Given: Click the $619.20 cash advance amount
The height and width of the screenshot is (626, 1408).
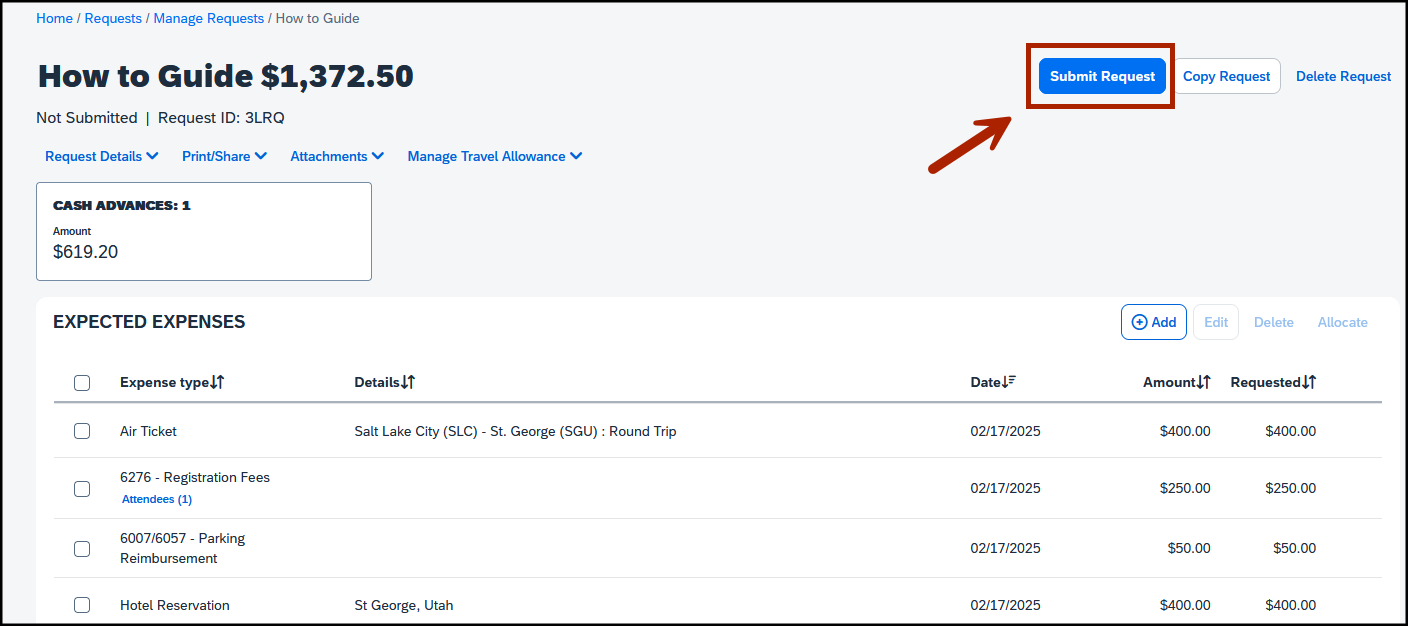Looking at the screenshot, I should click(85, 252).
